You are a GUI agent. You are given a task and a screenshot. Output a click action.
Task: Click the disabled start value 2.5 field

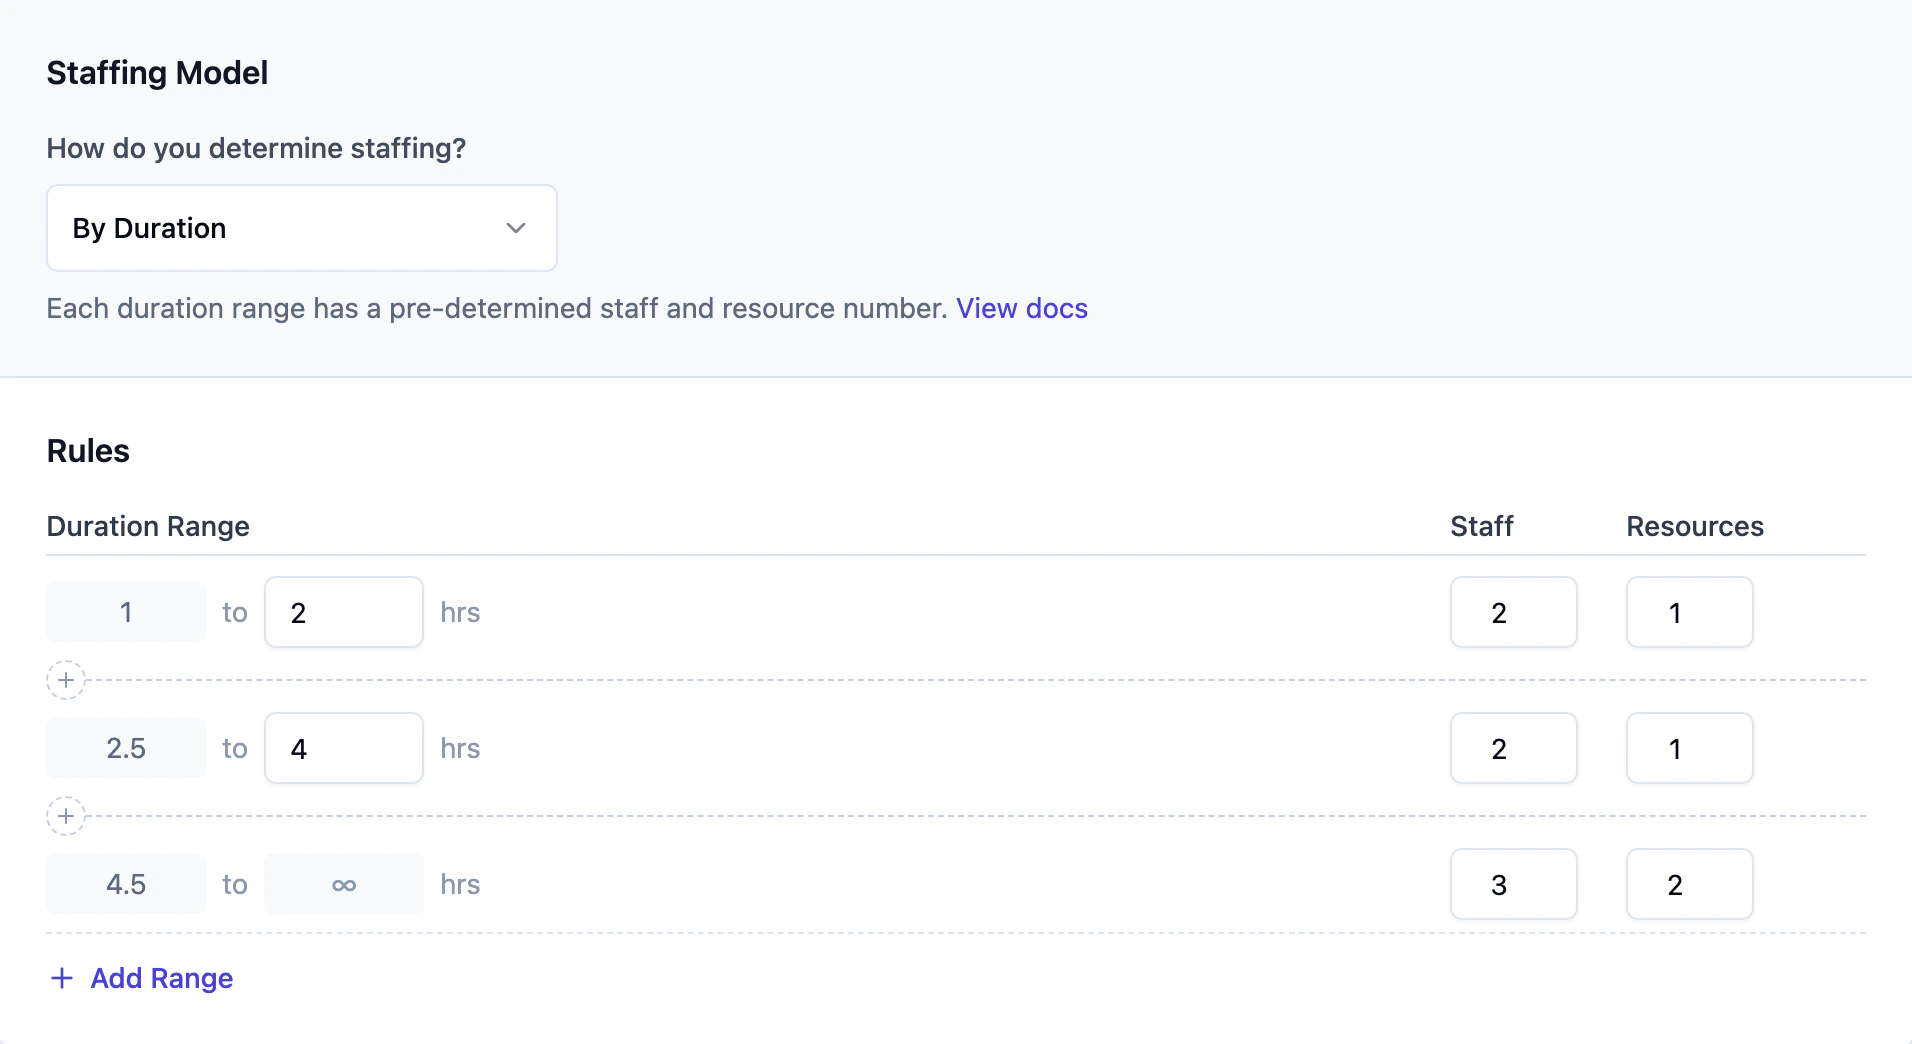coord(126,748)
